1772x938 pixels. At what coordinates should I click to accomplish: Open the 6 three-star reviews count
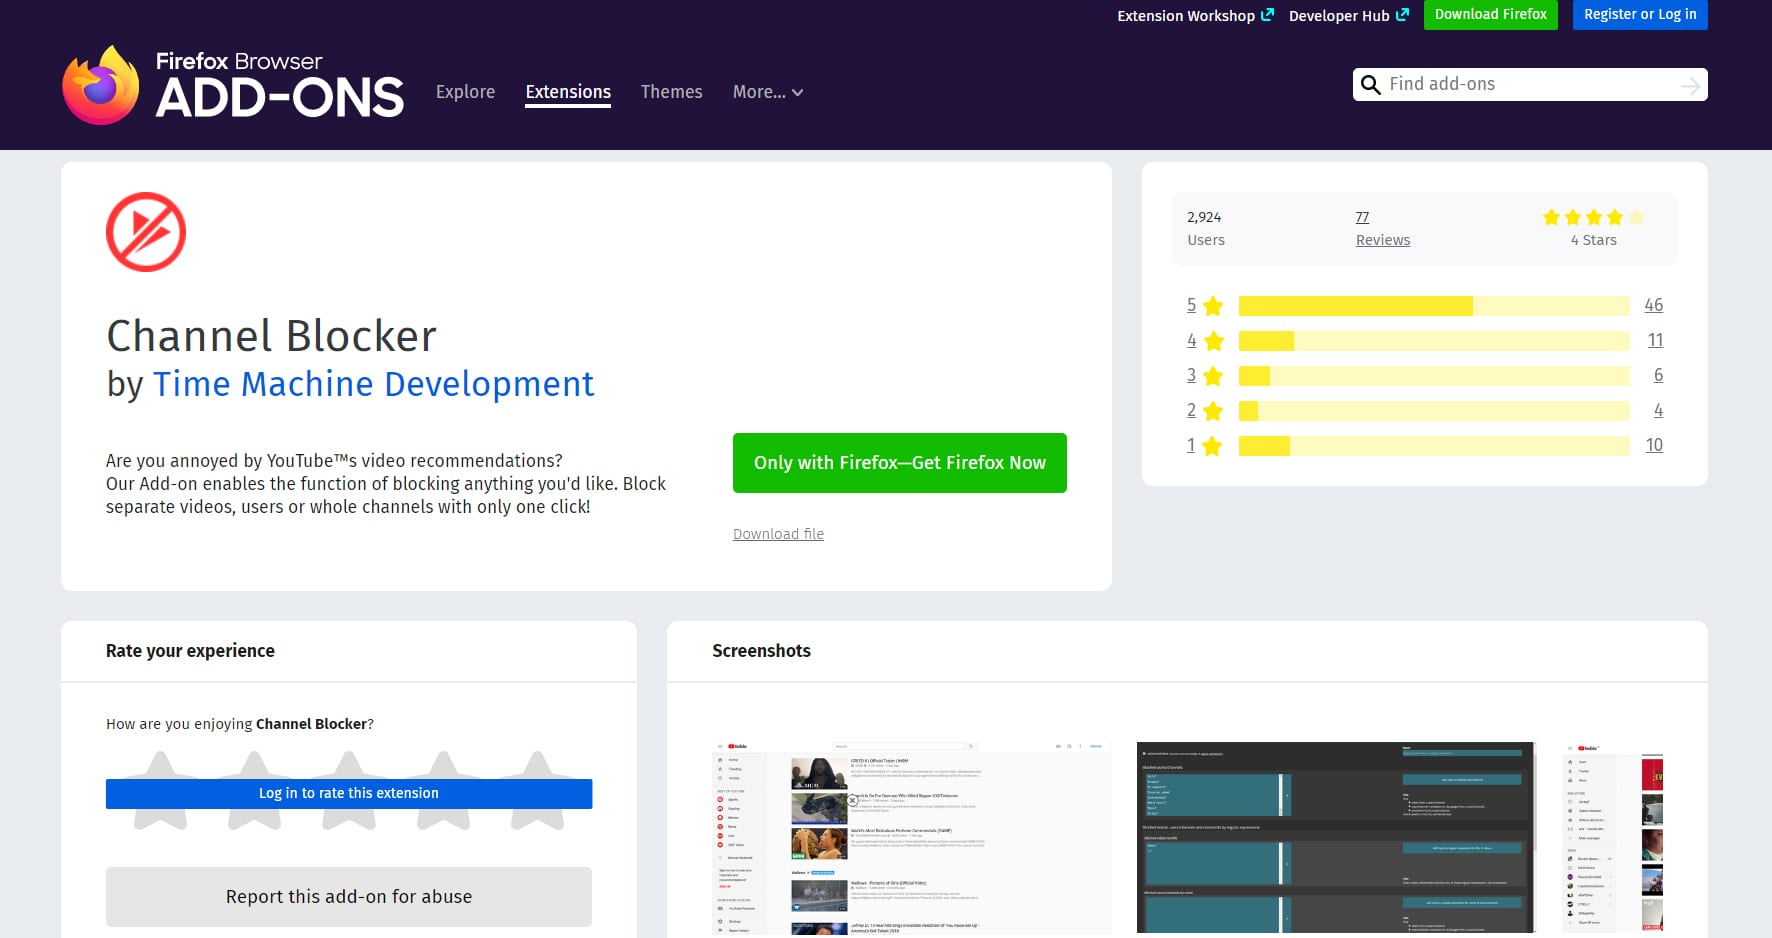click(x=1658, y=375)
